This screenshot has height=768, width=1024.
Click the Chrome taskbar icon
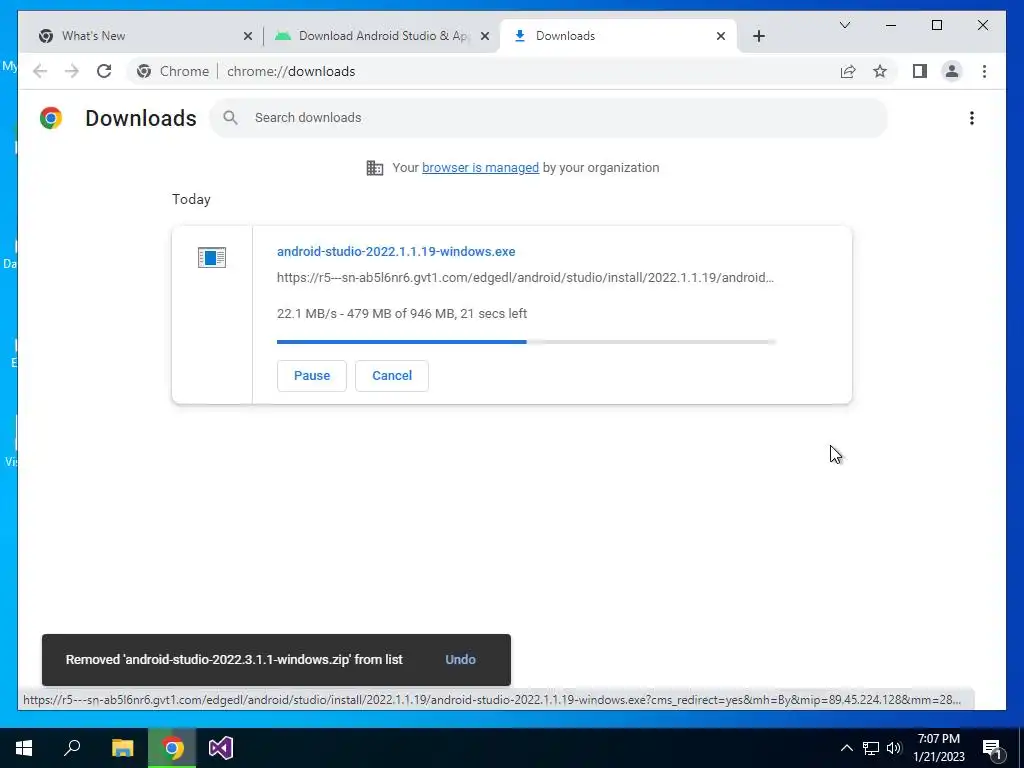(x=172, y=748)
